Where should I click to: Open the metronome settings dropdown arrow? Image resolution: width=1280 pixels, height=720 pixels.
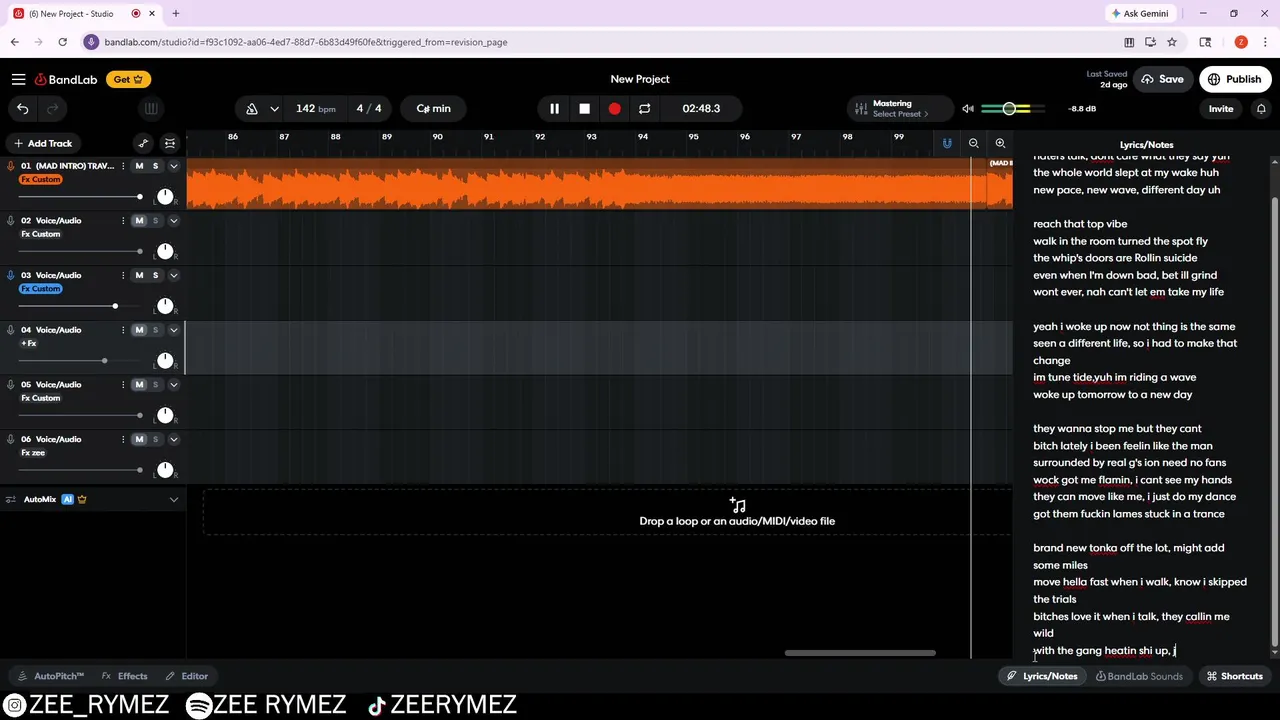pyautogui.click(x=274, y=108)
